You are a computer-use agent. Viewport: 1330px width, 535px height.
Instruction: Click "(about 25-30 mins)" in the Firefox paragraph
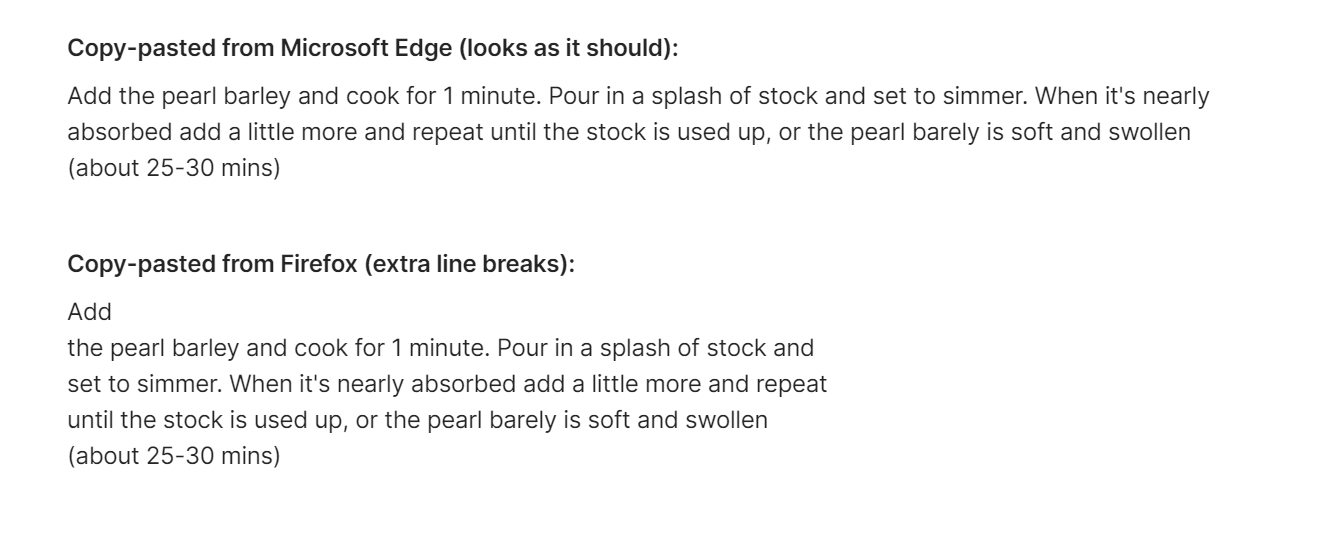click(x=173, y=456)
